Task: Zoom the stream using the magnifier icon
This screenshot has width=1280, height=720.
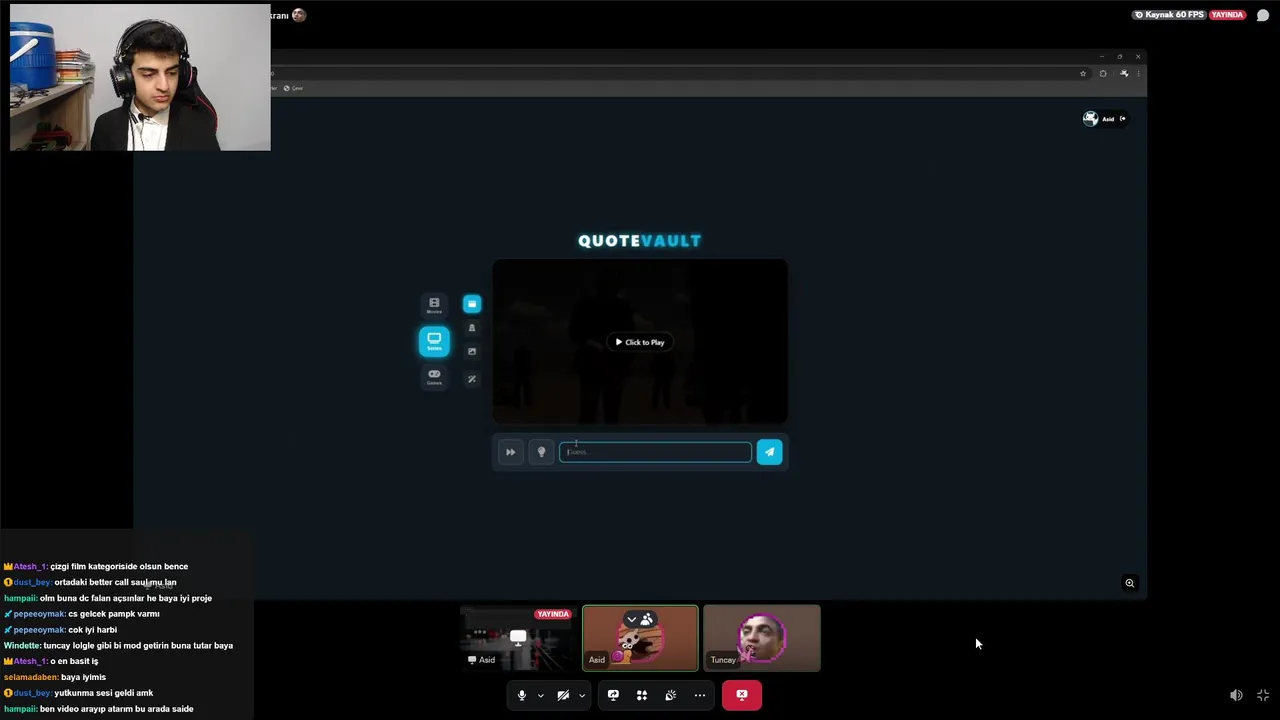Action: click(1130, 583)
